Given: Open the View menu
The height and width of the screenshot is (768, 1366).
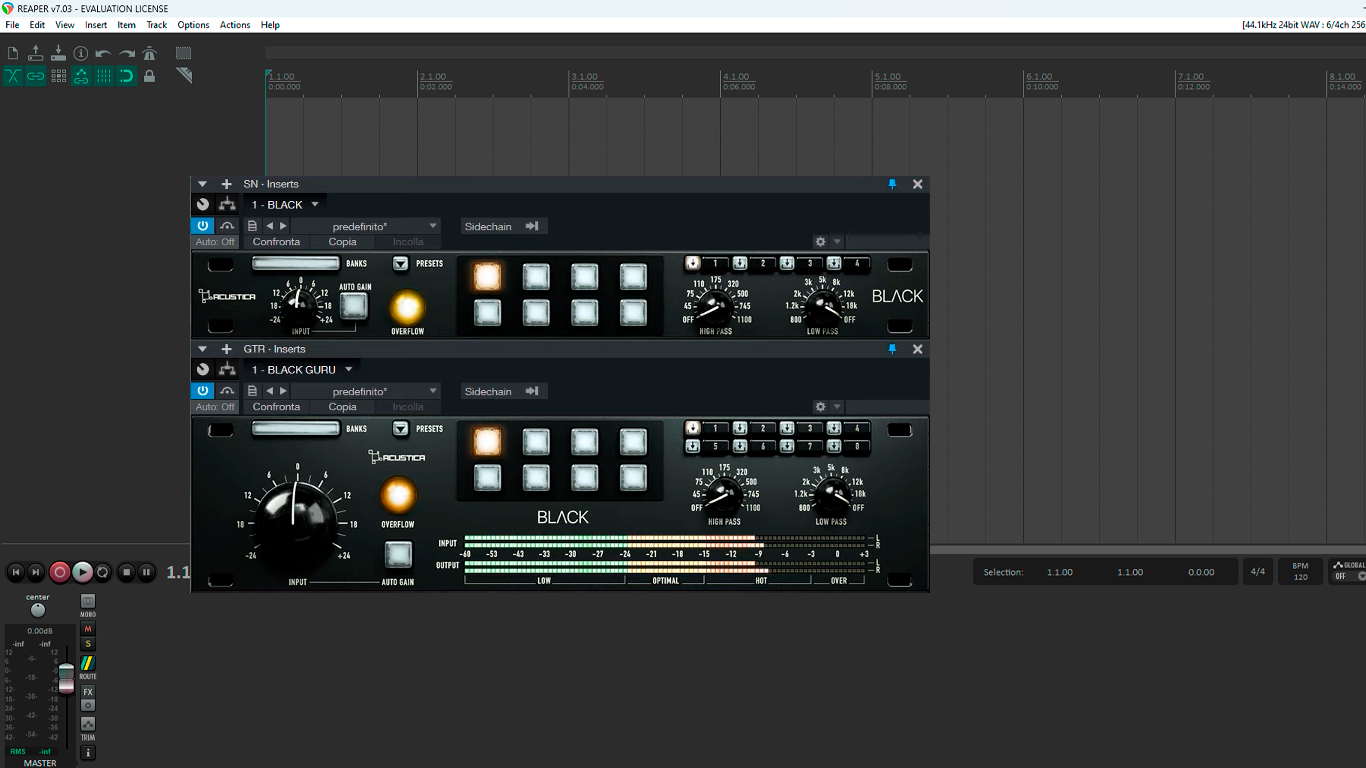Looking at the screenshot, I should pyautogui.click(x=65, y=25).
